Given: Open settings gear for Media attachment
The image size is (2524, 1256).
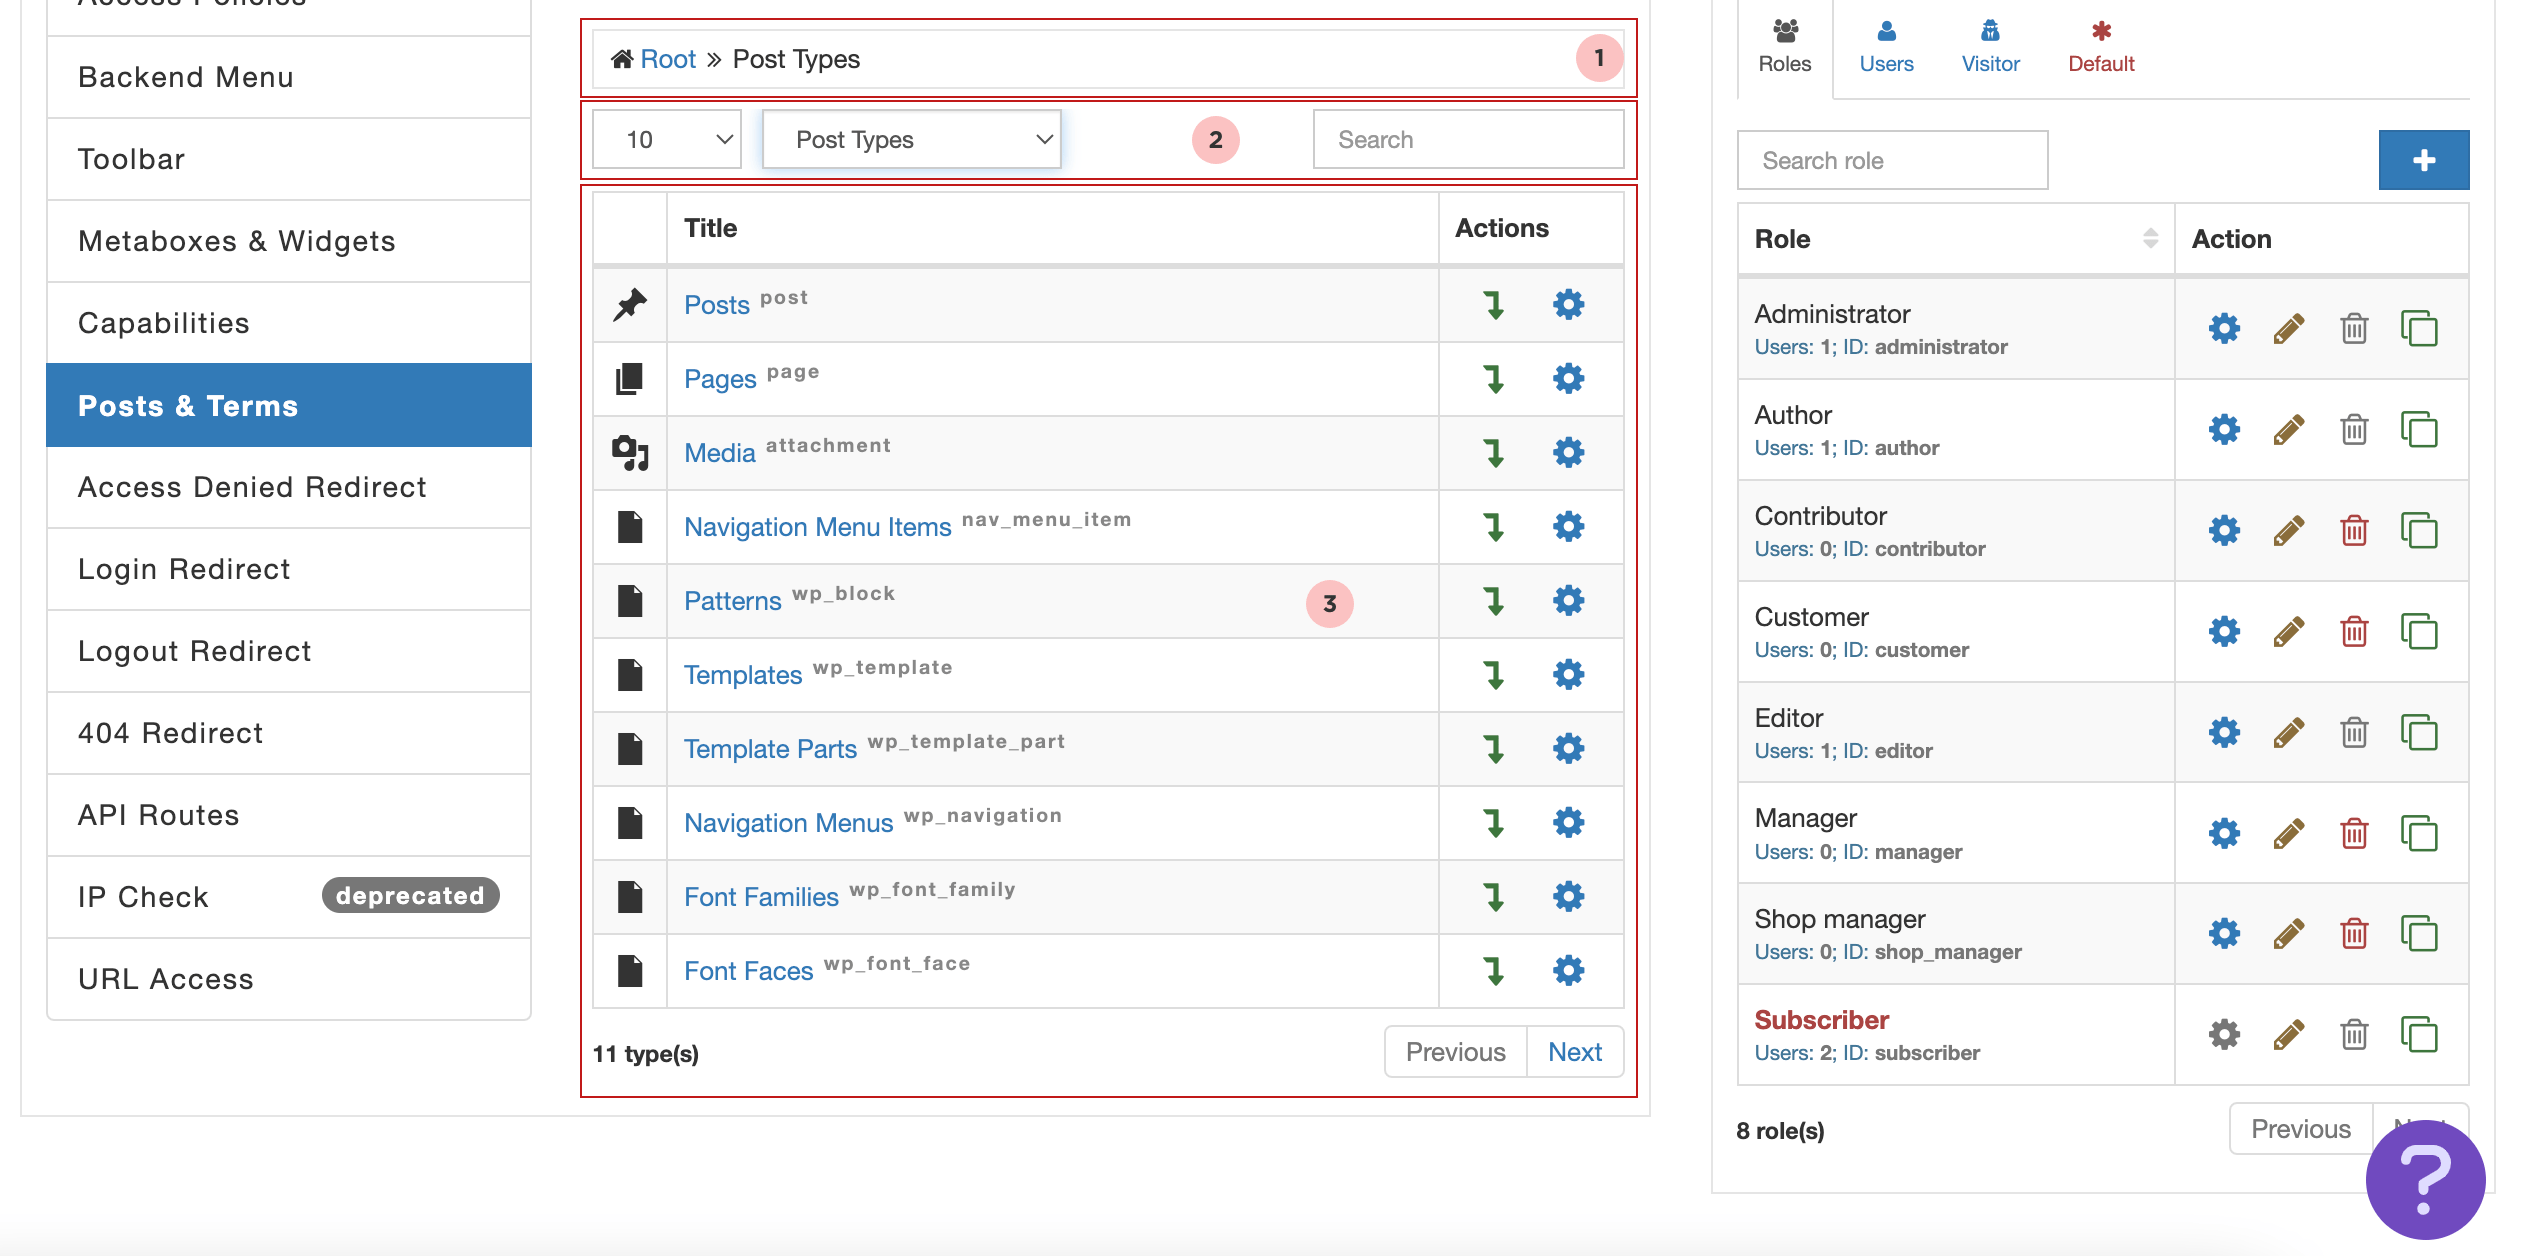Looking at the screenshot, I should [x=1568, y=452].
